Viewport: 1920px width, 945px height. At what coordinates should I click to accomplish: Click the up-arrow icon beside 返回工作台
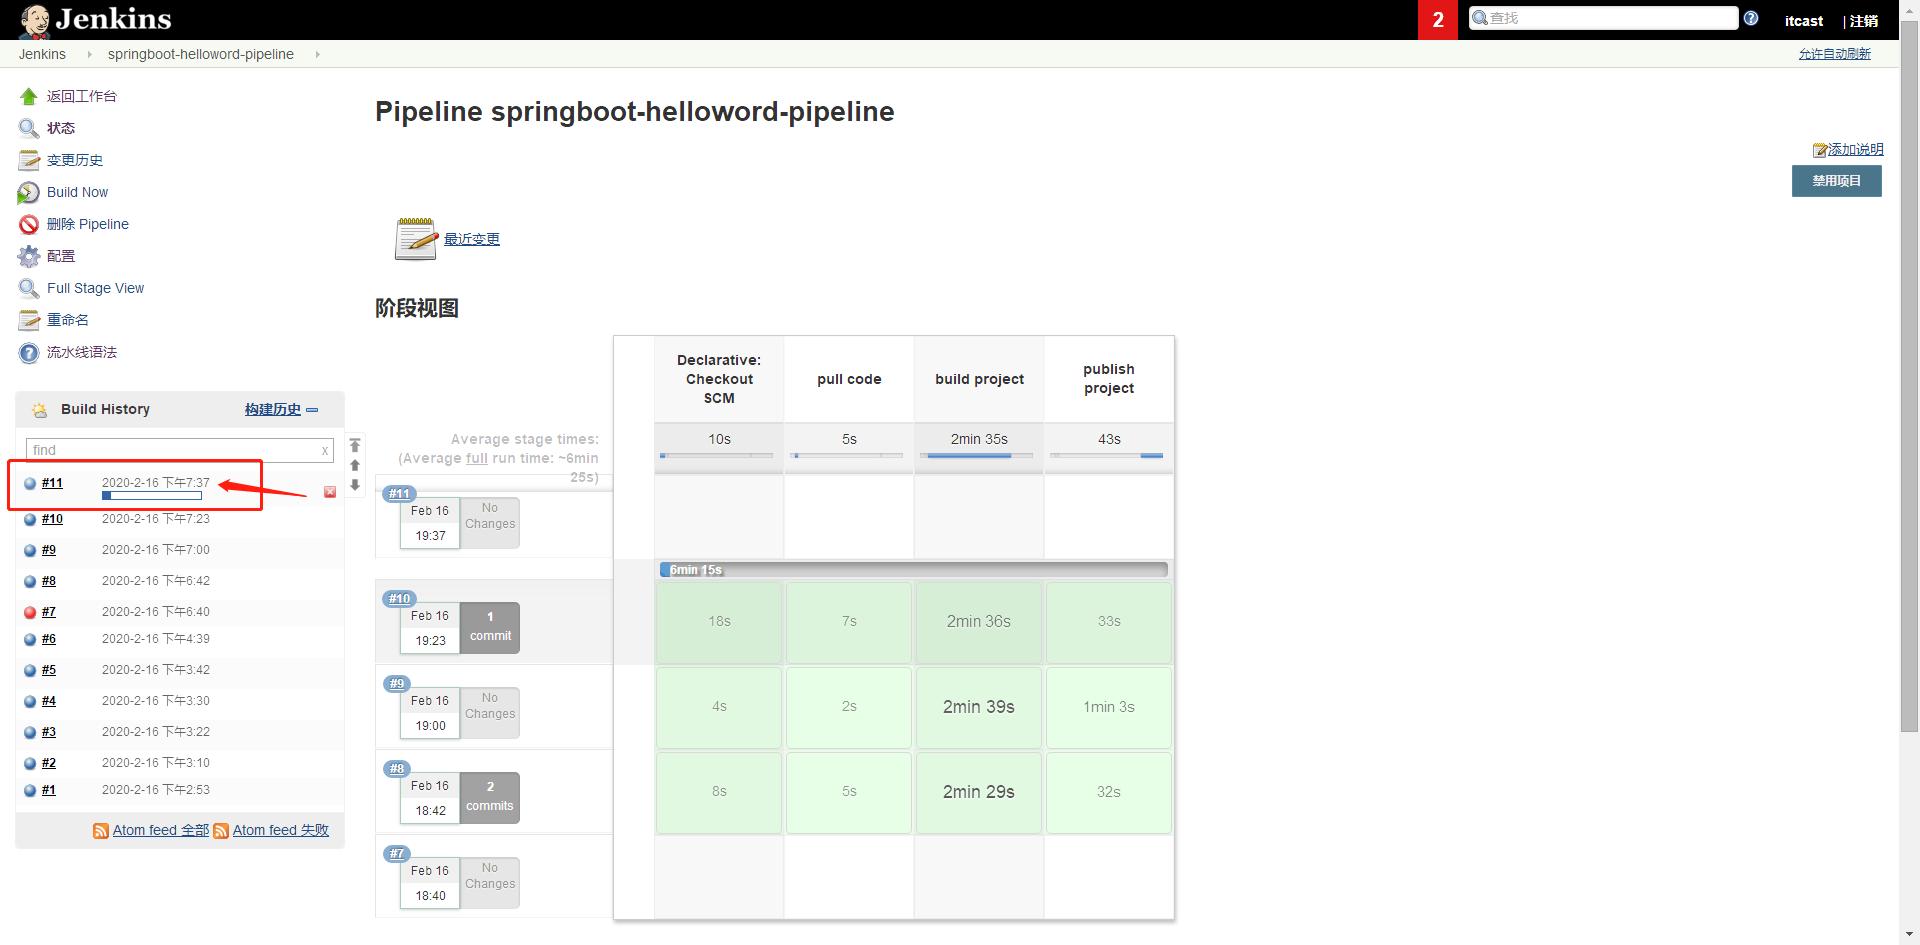(29, 97)
